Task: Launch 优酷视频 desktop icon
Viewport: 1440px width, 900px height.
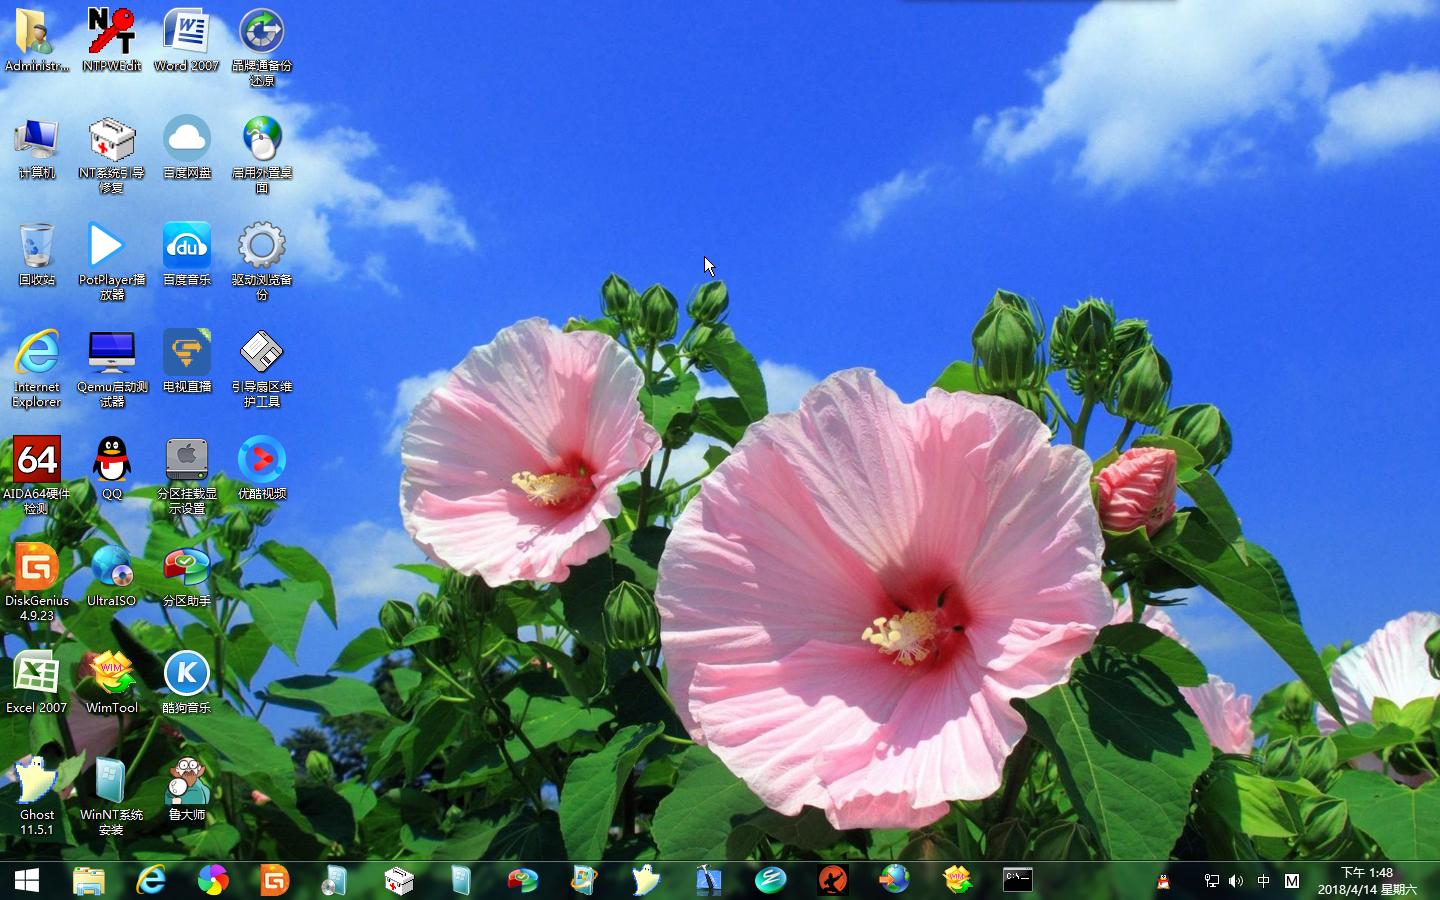Action: pos(262,468)
